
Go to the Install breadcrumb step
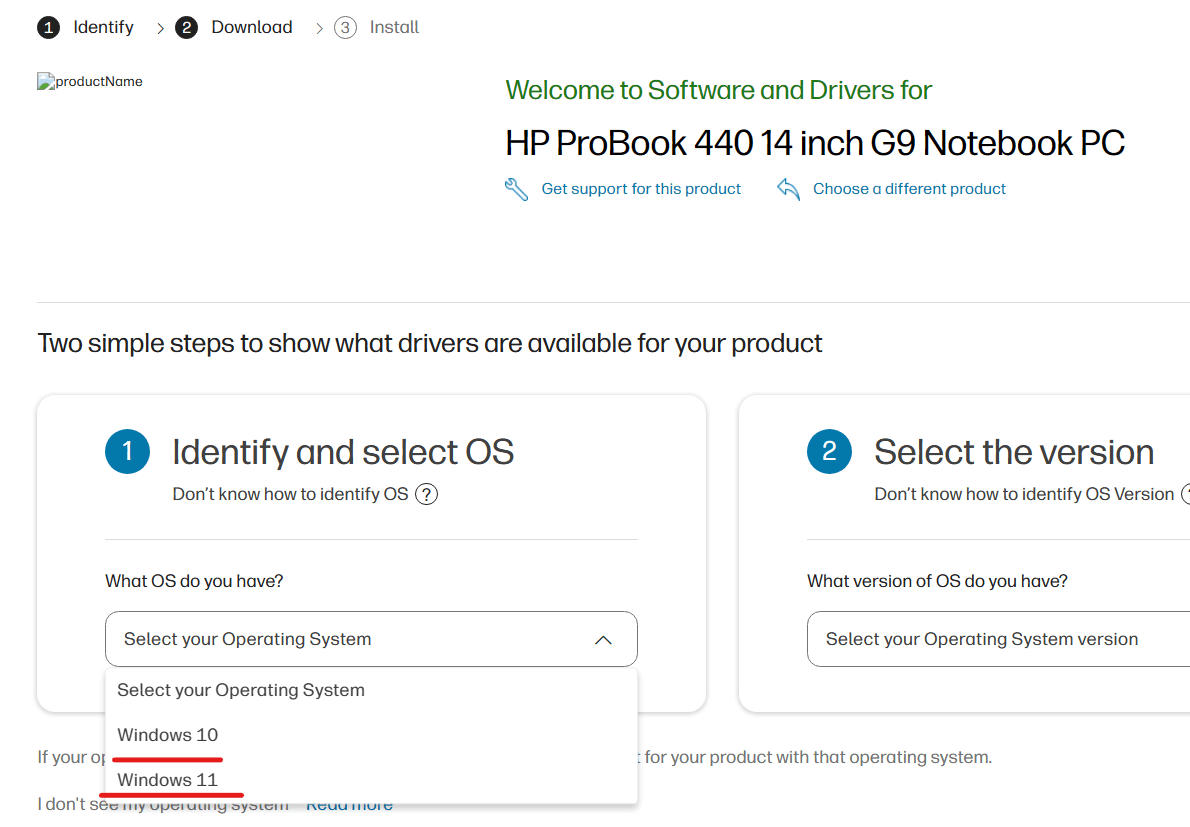(394, 27)
